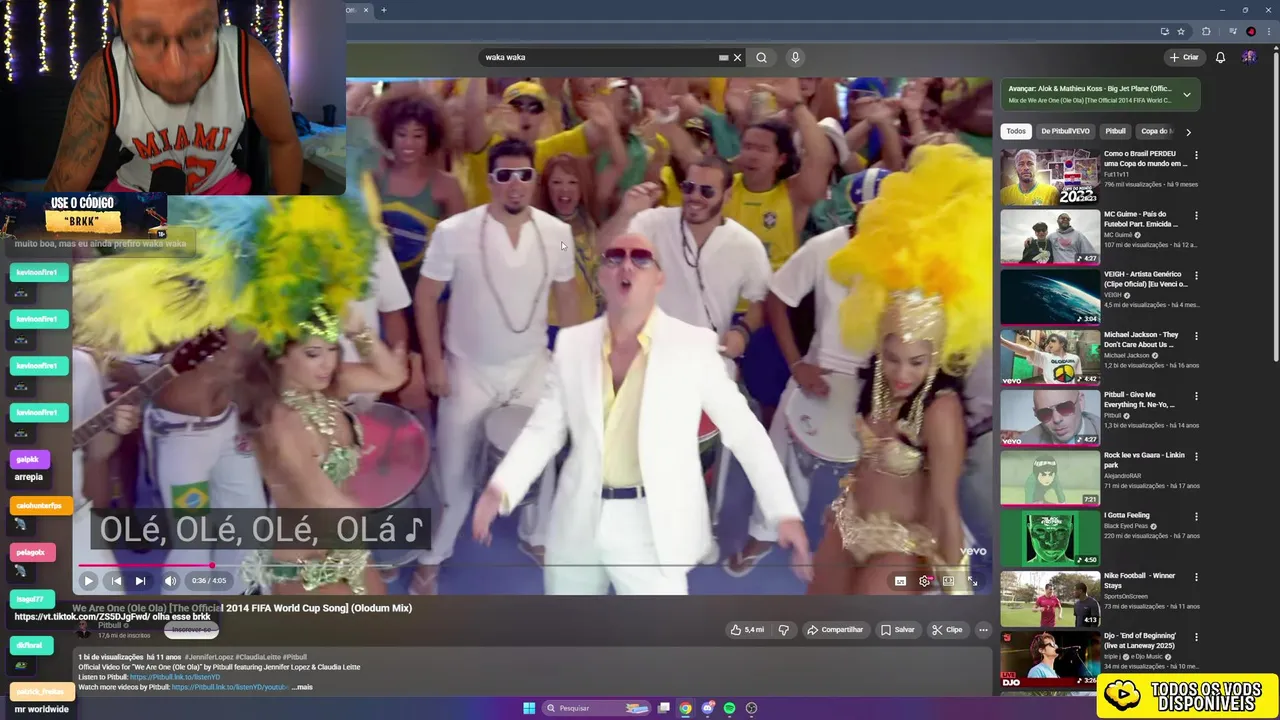The image size is (1280, 720).
Task: Open options for Give Me Everything
Action: (x=1196, y=396)
